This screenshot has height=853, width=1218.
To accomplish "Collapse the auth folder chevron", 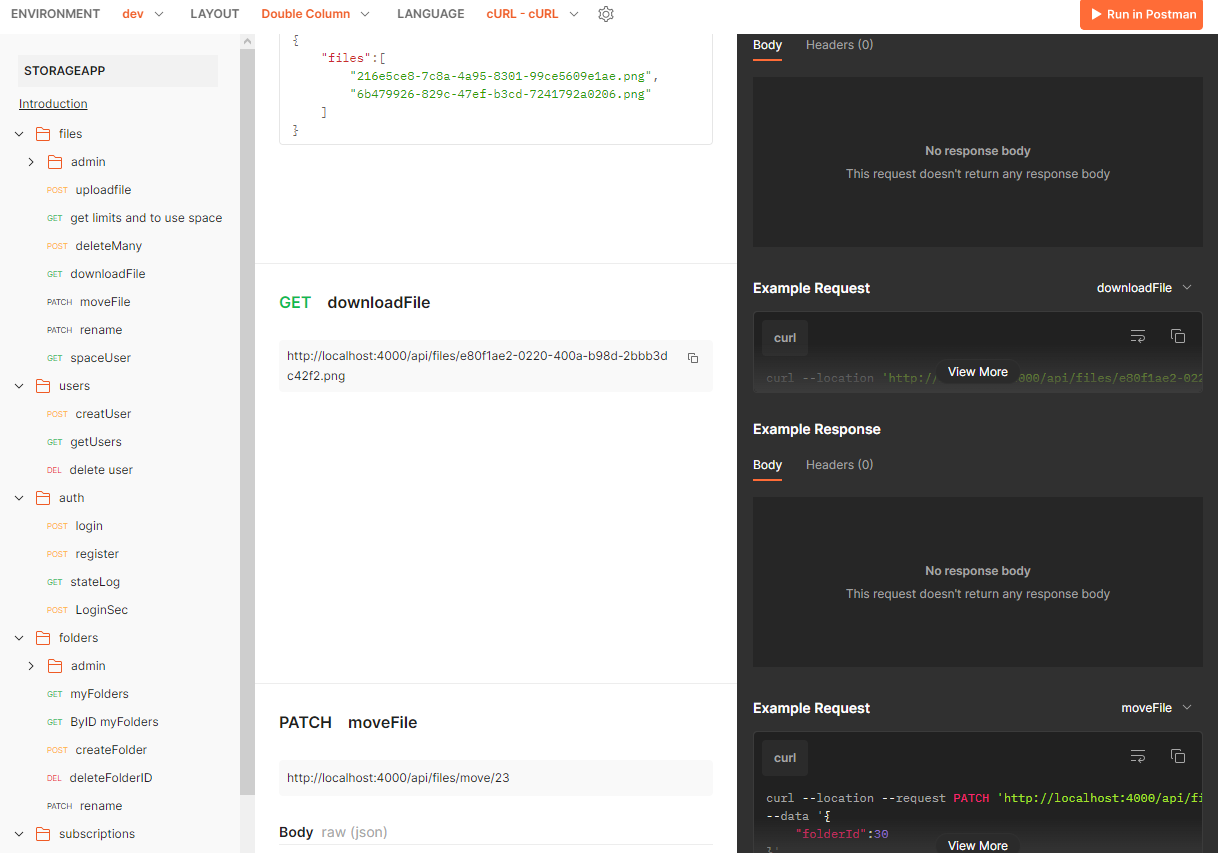I will tap(19, 498).
